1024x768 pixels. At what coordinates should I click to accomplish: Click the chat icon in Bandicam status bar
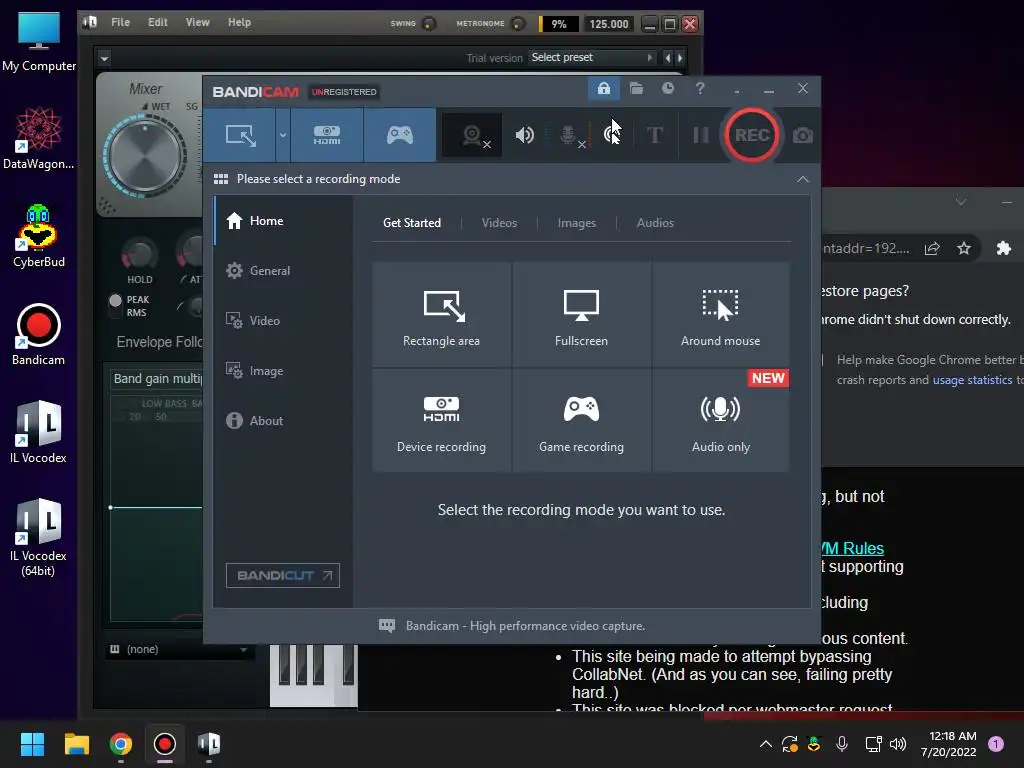click(x=387, y=626)
